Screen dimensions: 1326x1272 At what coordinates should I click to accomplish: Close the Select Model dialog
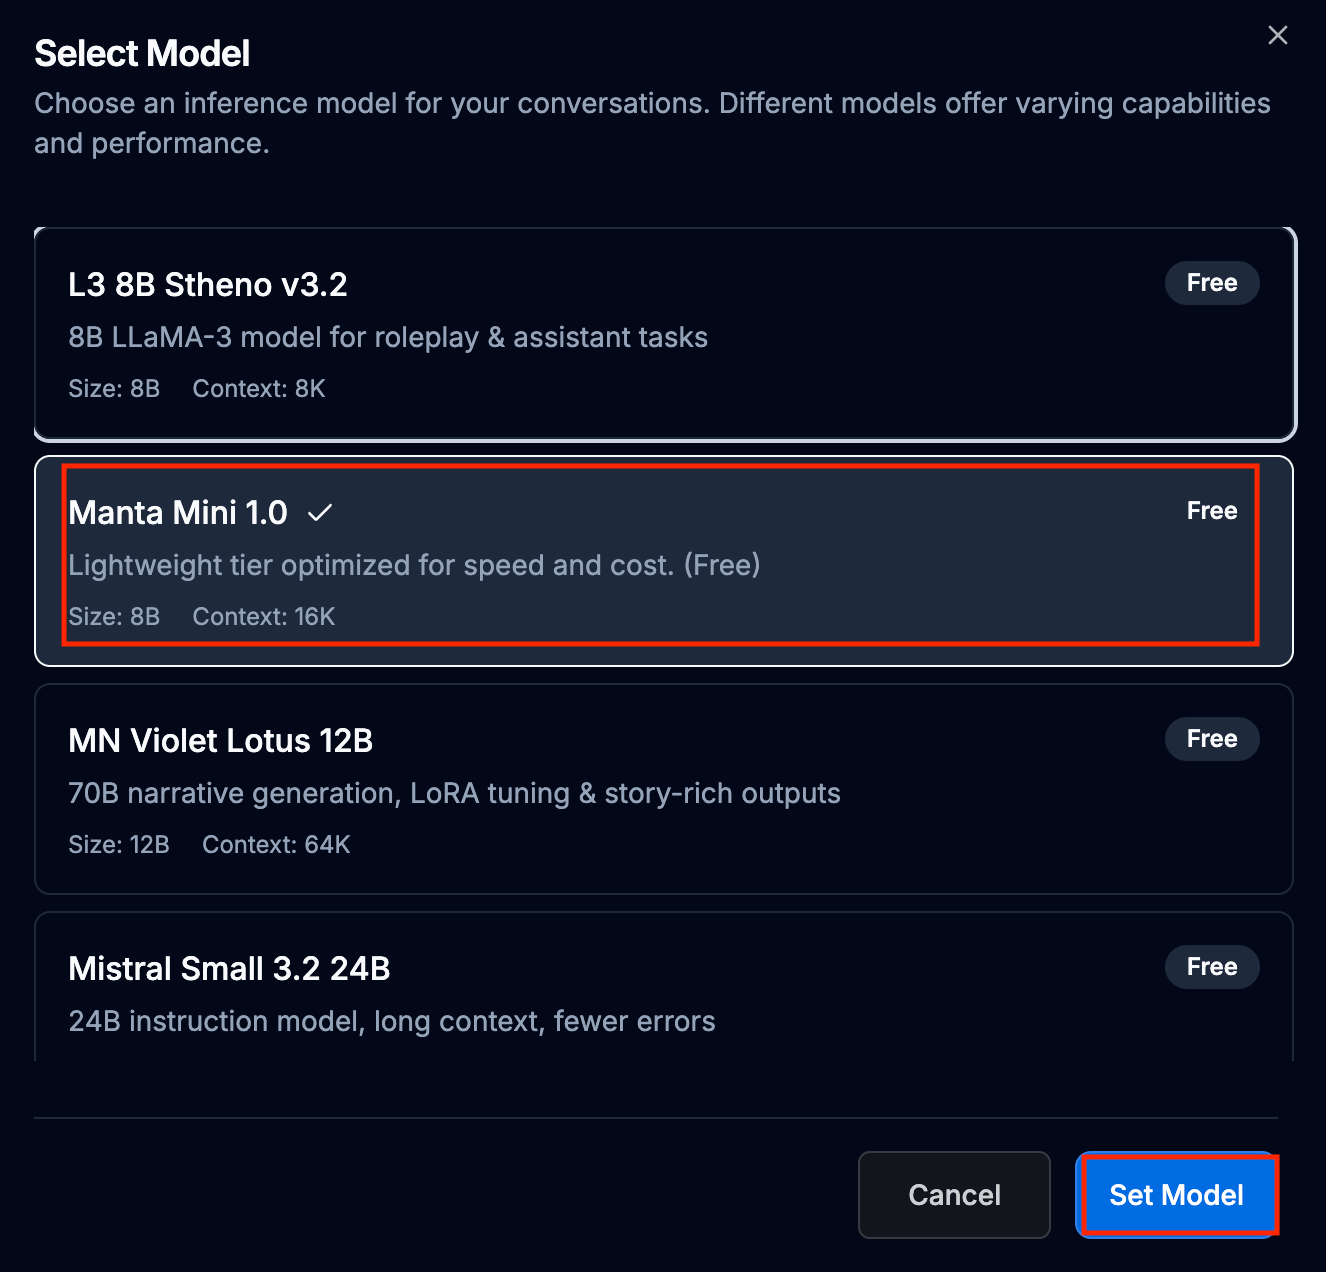[1277, 35]
